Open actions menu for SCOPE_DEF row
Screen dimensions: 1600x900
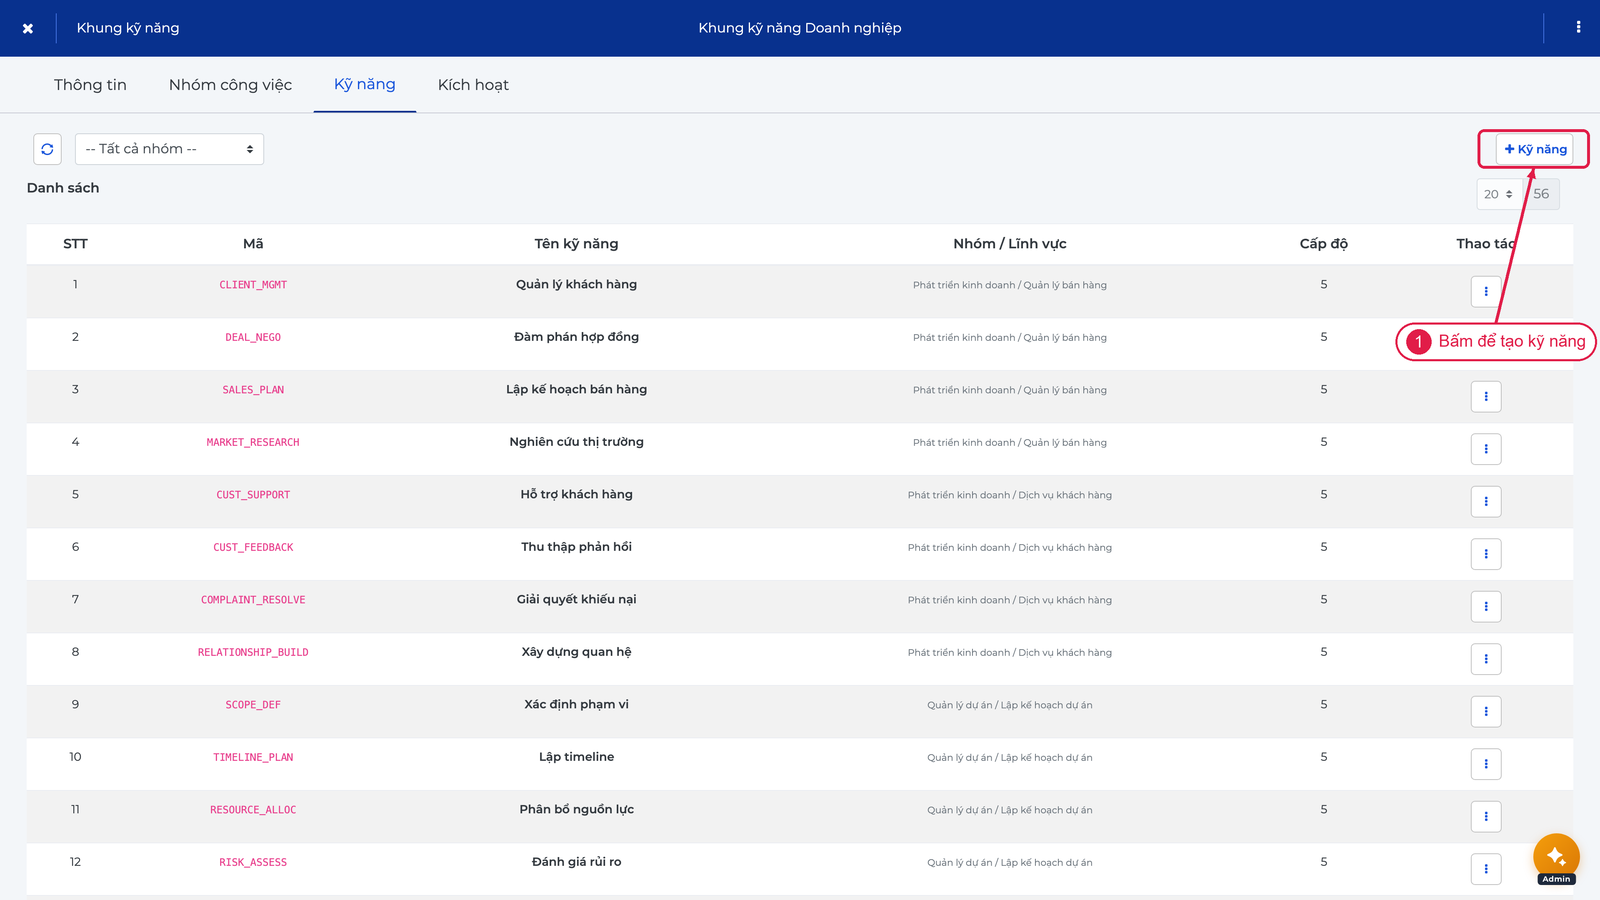coord(1486,712)
